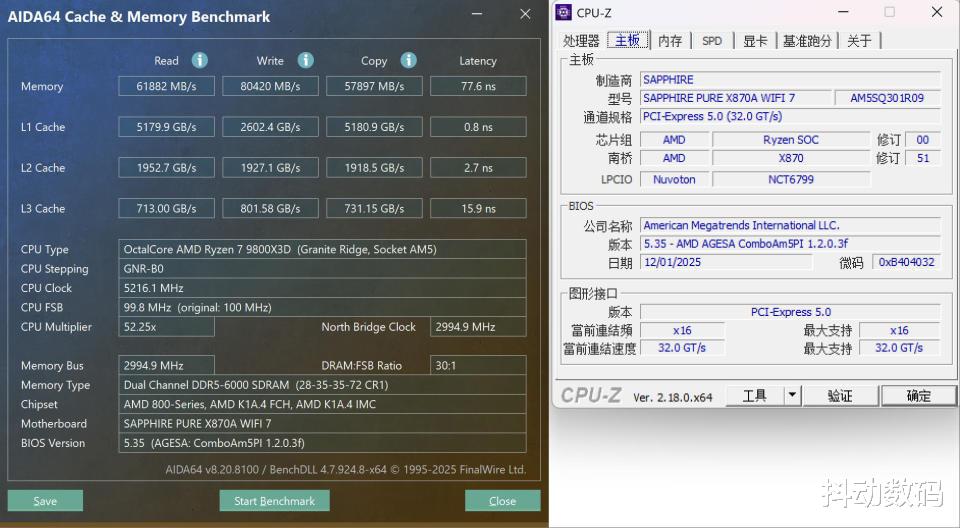Open the 工具 dropdown arrow in CPU-Z

(x=792, y=396)
